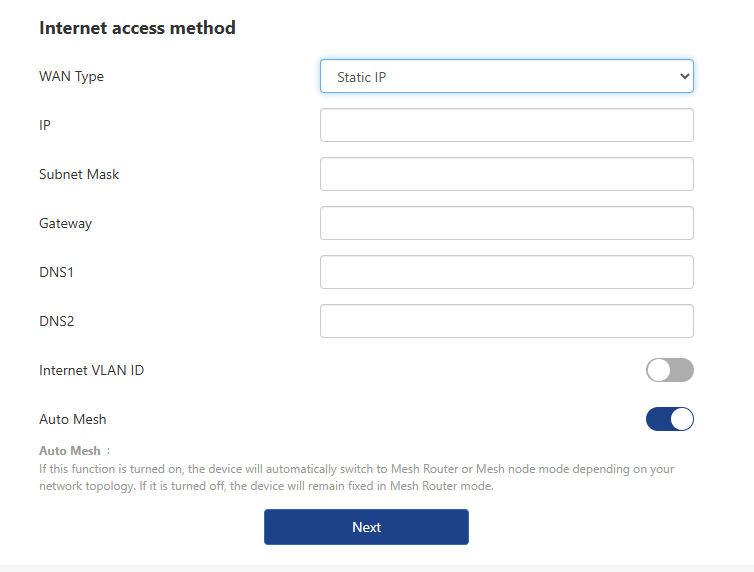Click the DNS2 input field
The height and width of the screenshot is (572, 754).
[x=506, y=321]
